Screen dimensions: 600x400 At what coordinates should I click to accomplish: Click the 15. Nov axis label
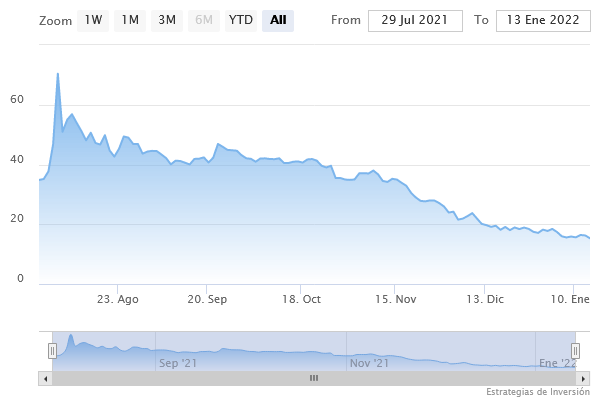pyautogui.click(x=397, y=299)
